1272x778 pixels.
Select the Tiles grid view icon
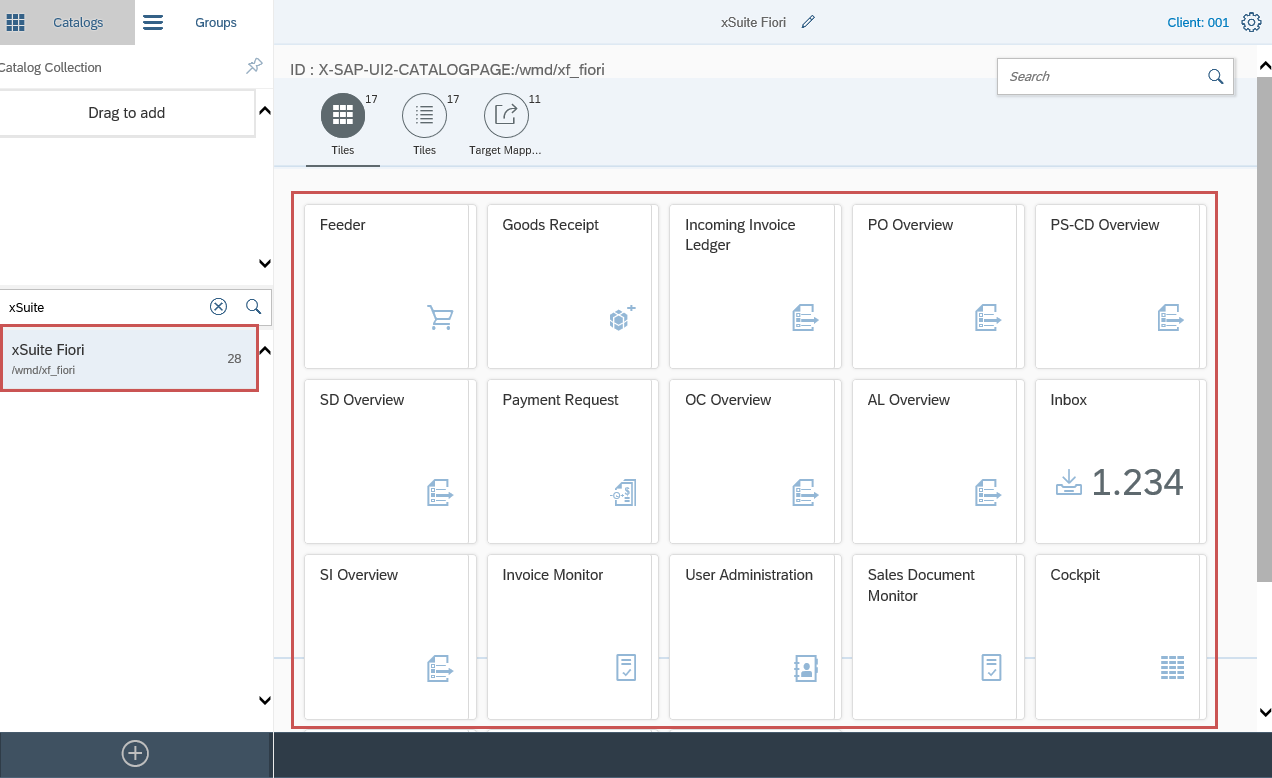[x=343, y=116]
